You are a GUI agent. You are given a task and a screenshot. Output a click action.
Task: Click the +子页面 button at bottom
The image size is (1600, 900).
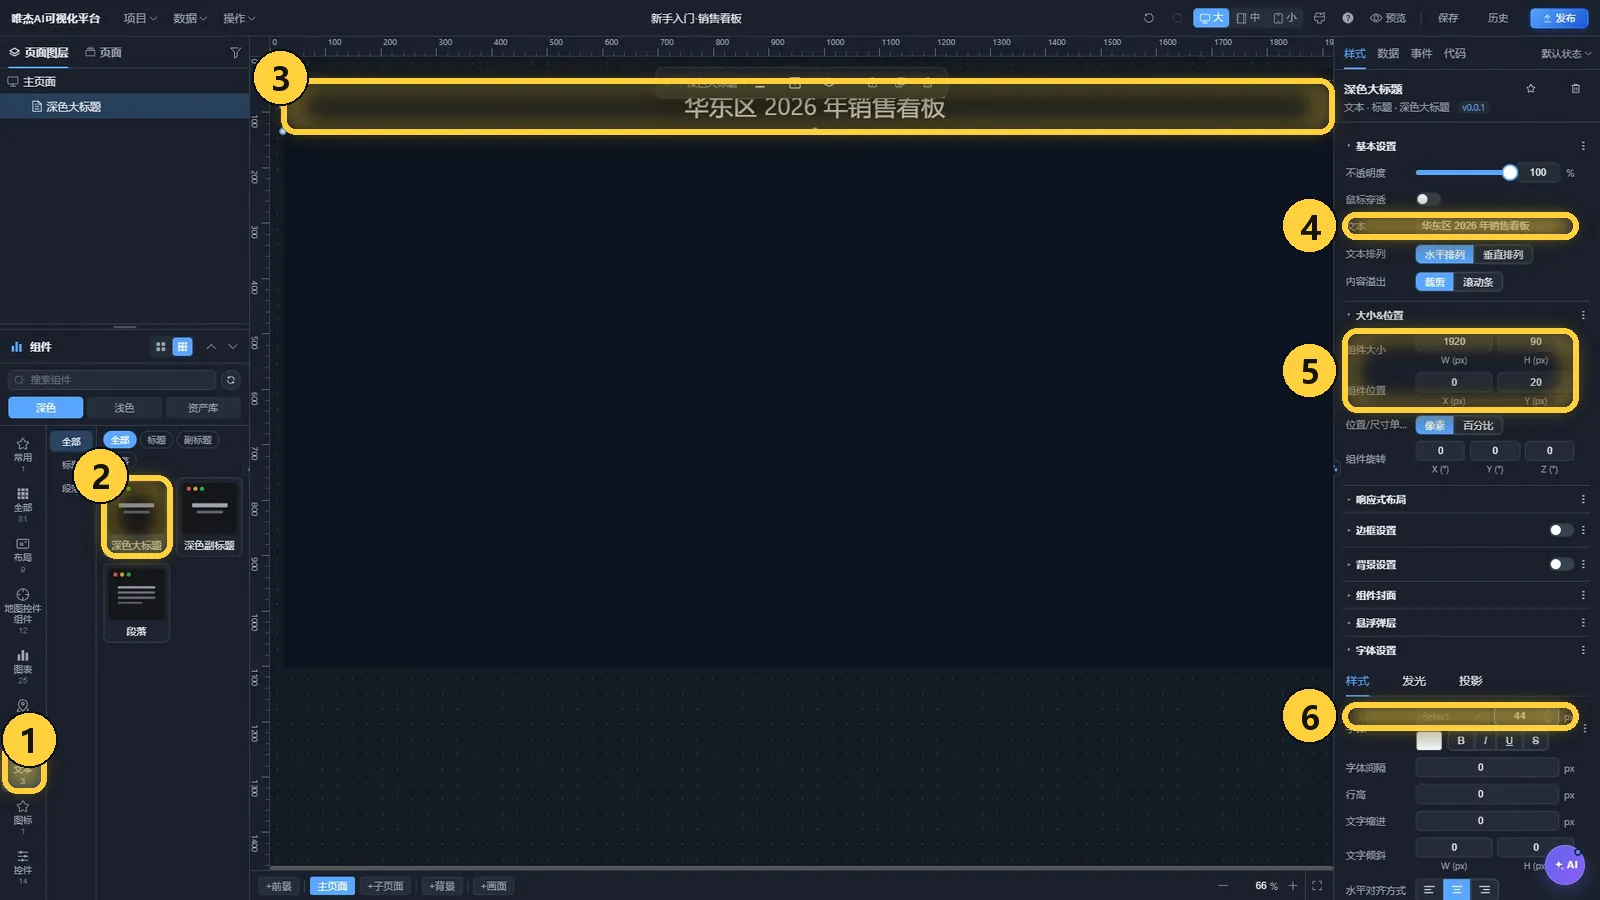coord(385,886)
